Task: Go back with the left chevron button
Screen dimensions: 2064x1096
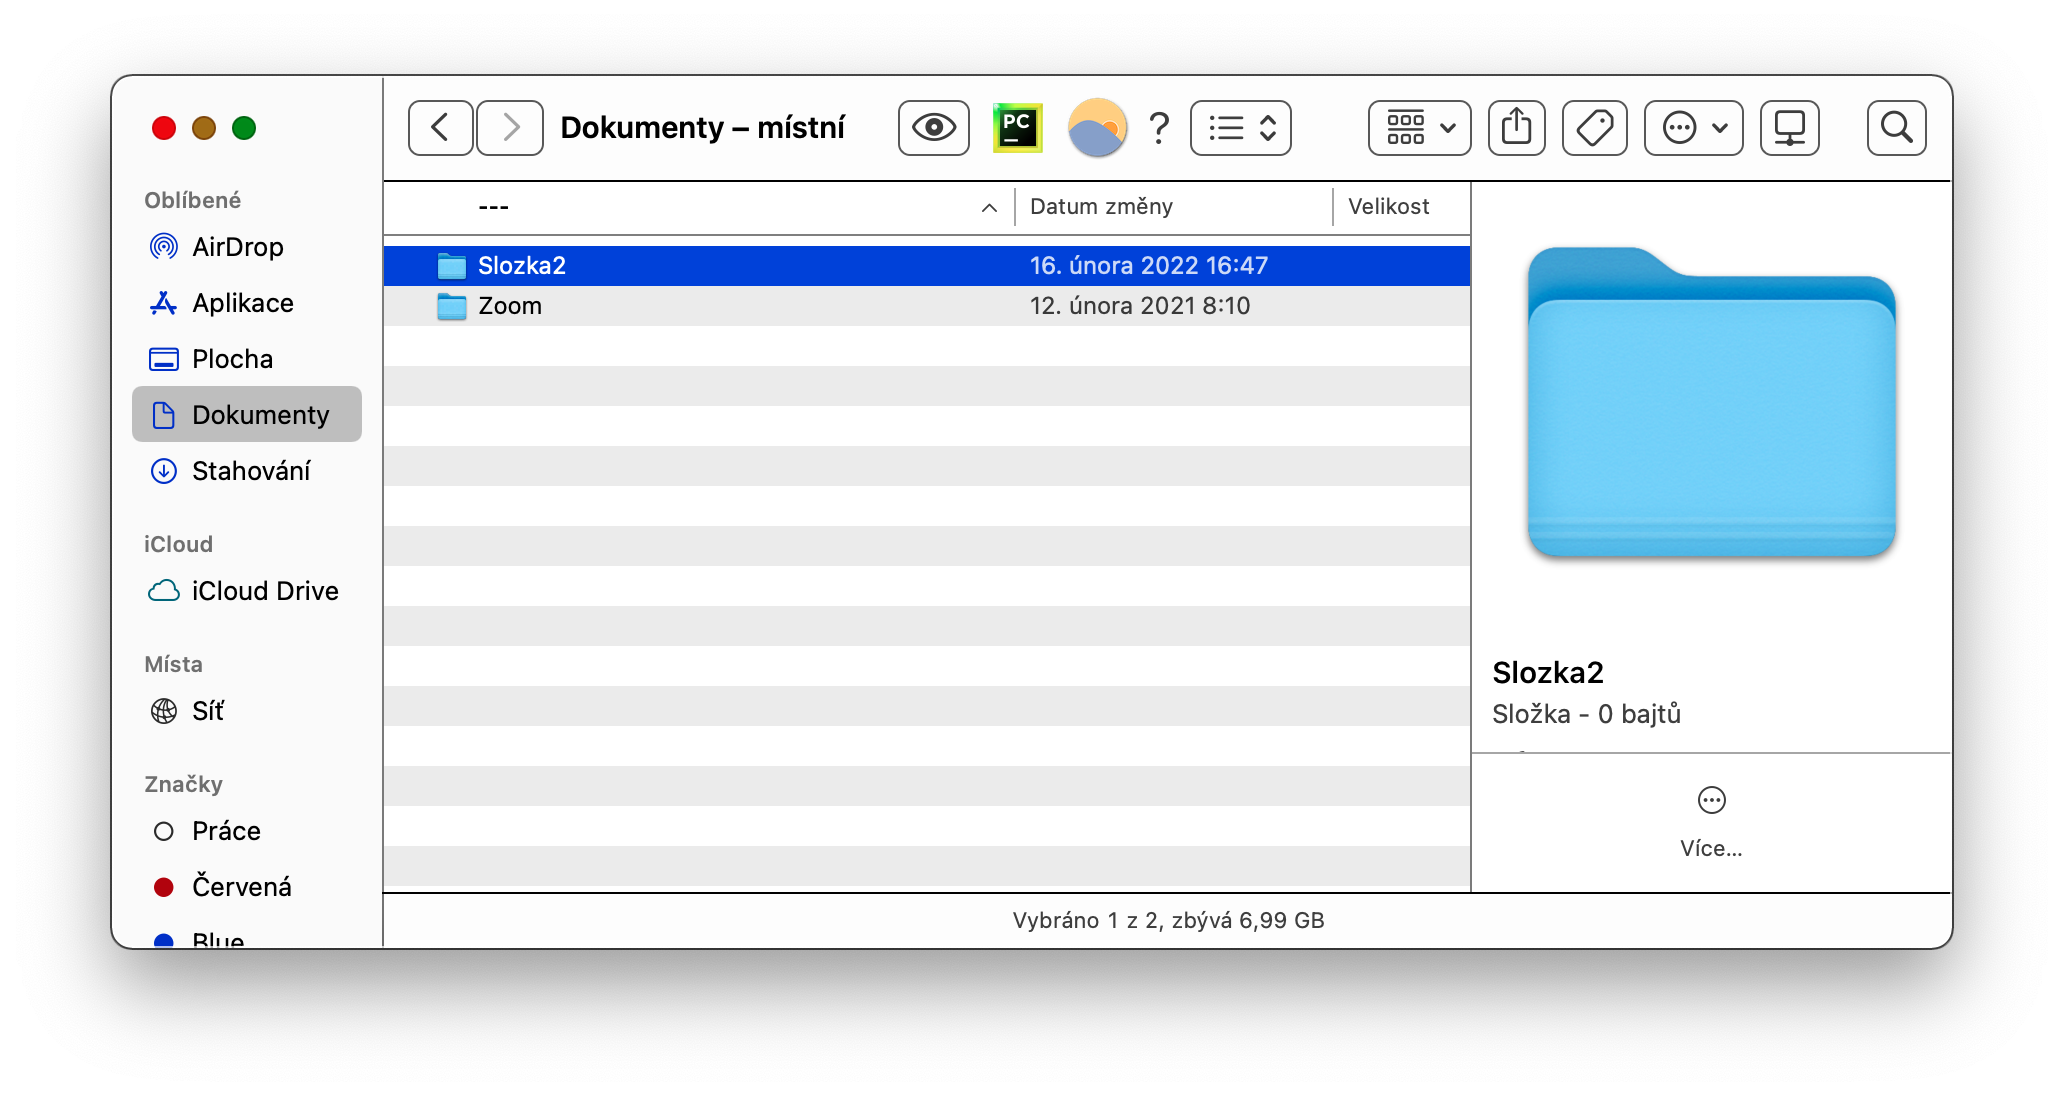Action: point(440,128)
